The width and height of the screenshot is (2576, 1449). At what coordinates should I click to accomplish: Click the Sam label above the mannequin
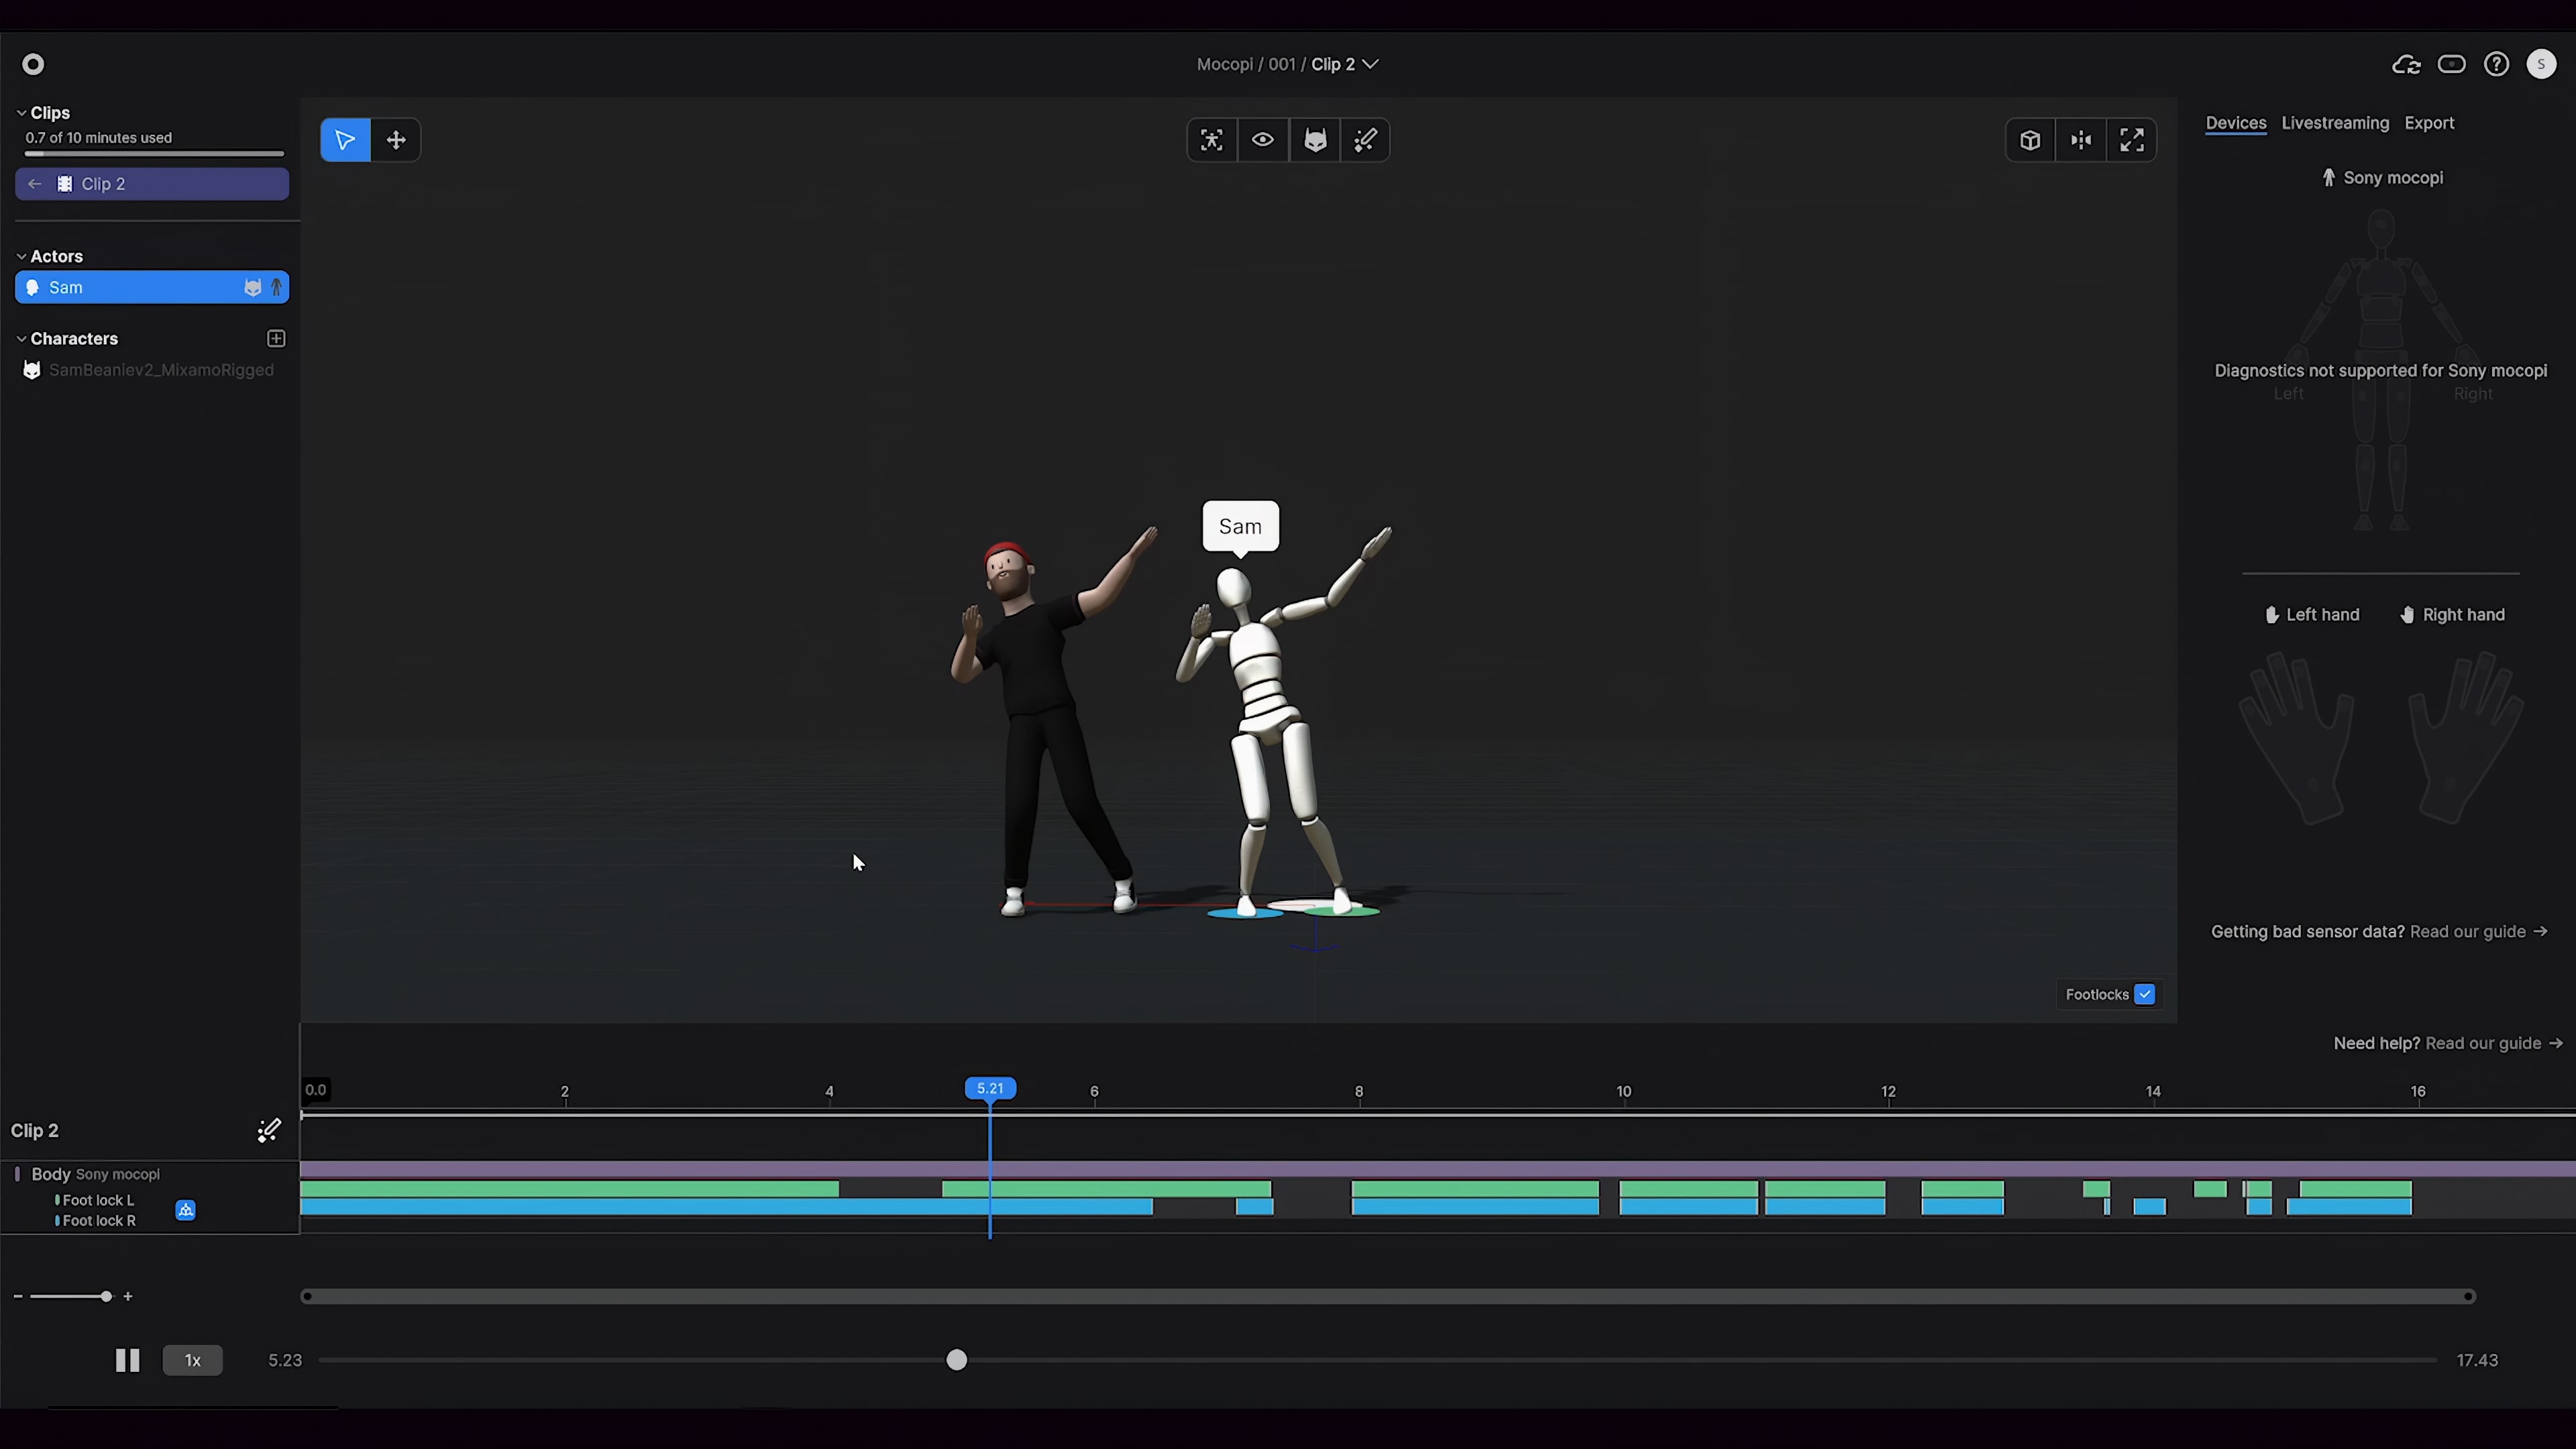point(1240,527)
